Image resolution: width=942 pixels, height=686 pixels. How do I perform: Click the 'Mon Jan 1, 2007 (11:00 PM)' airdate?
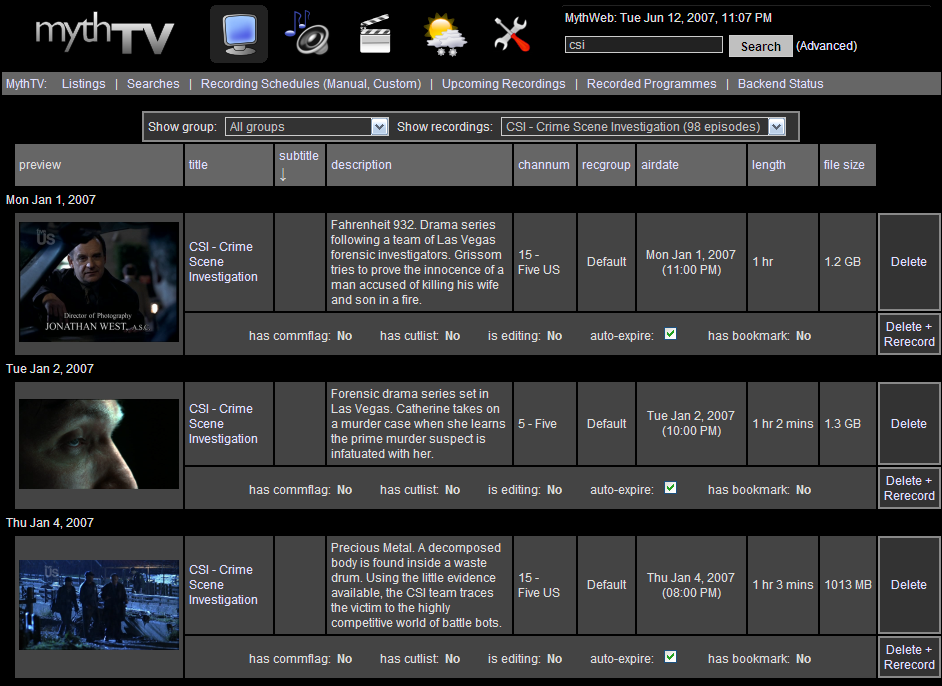click(691, 263)
